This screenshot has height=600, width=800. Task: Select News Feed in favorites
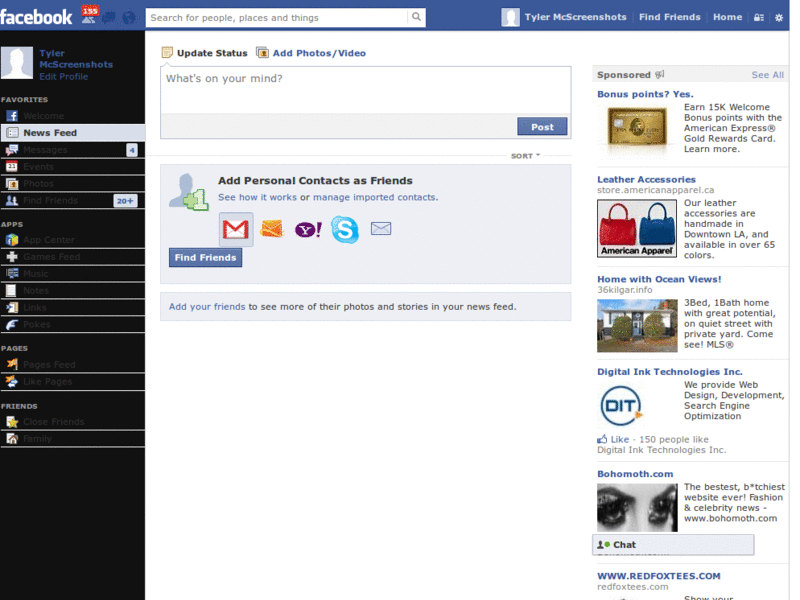[x=72, y=133]
